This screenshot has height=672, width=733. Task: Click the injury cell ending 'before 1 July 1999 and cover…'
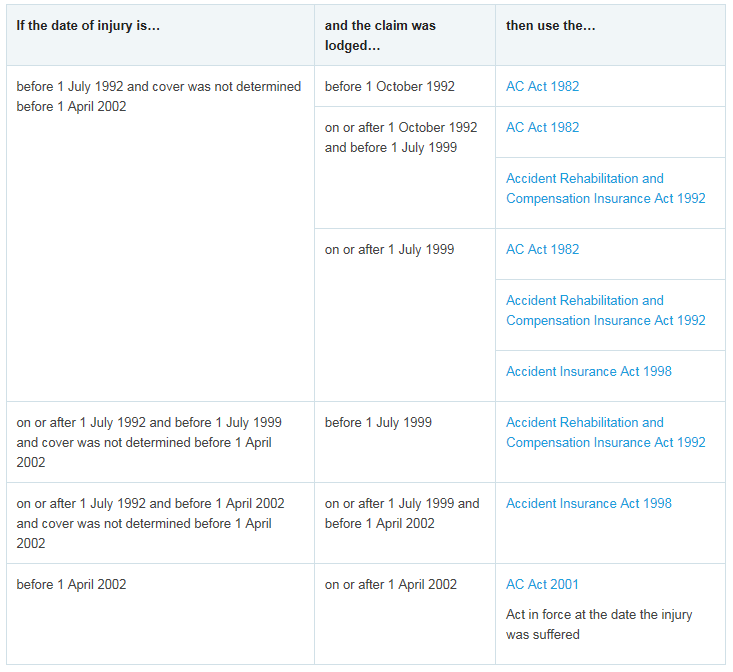(148, 443)
